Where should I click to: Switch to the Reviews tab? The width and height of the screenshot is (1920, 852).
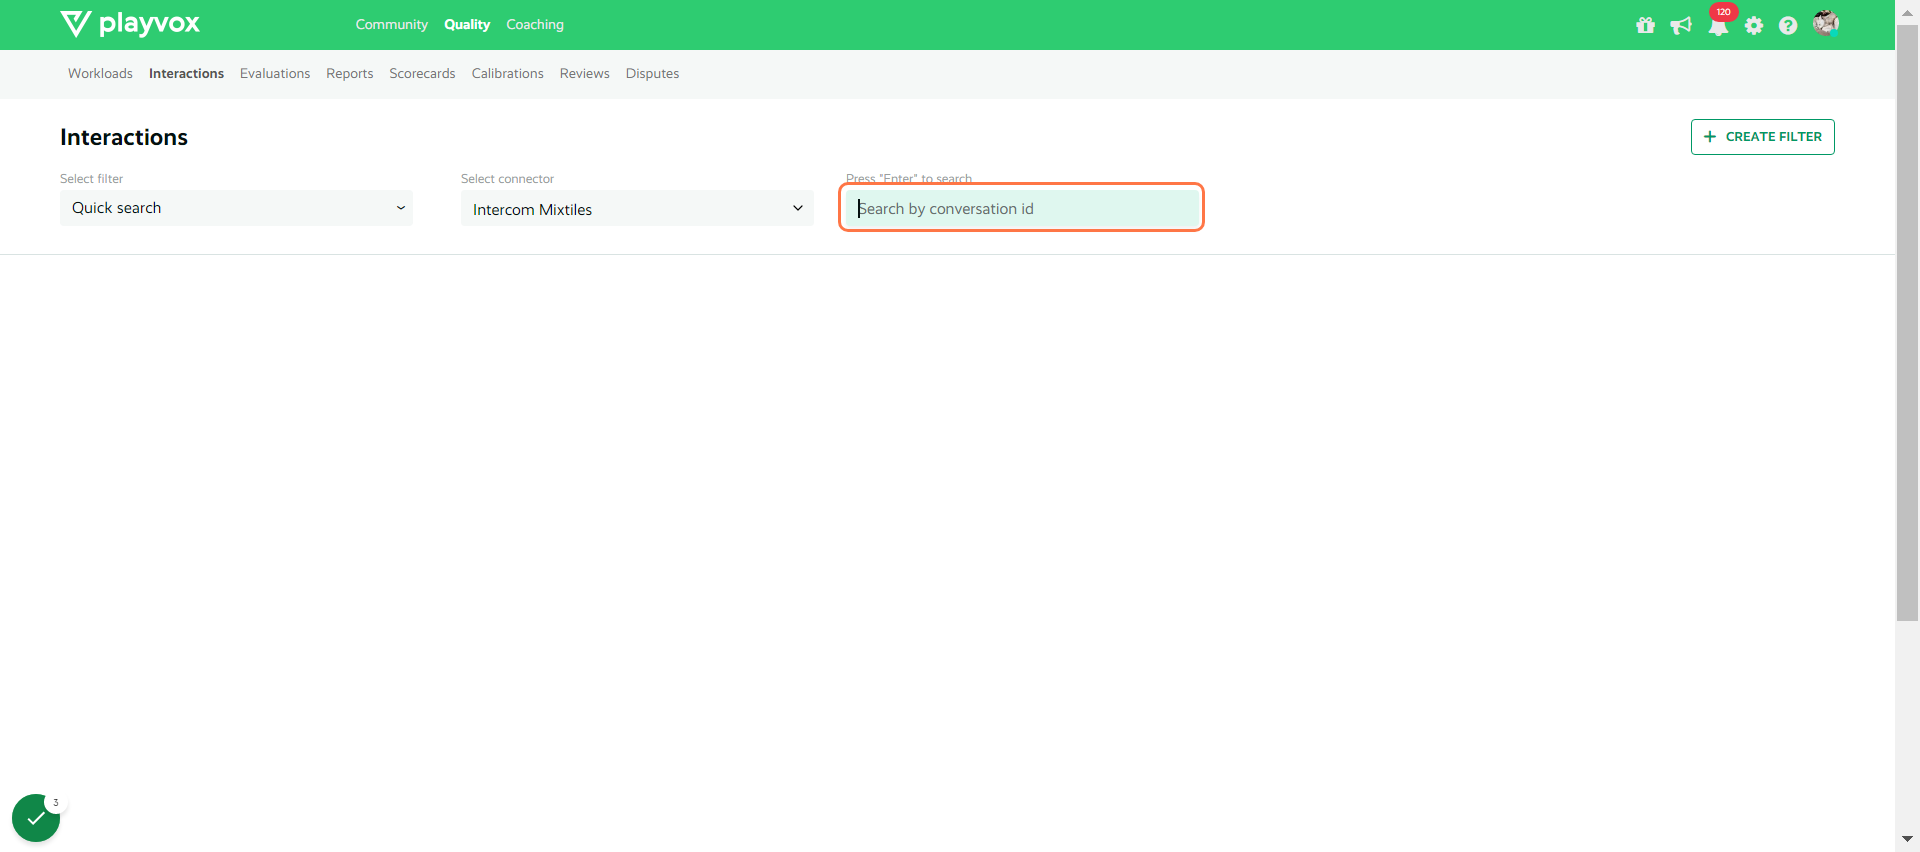584,73
